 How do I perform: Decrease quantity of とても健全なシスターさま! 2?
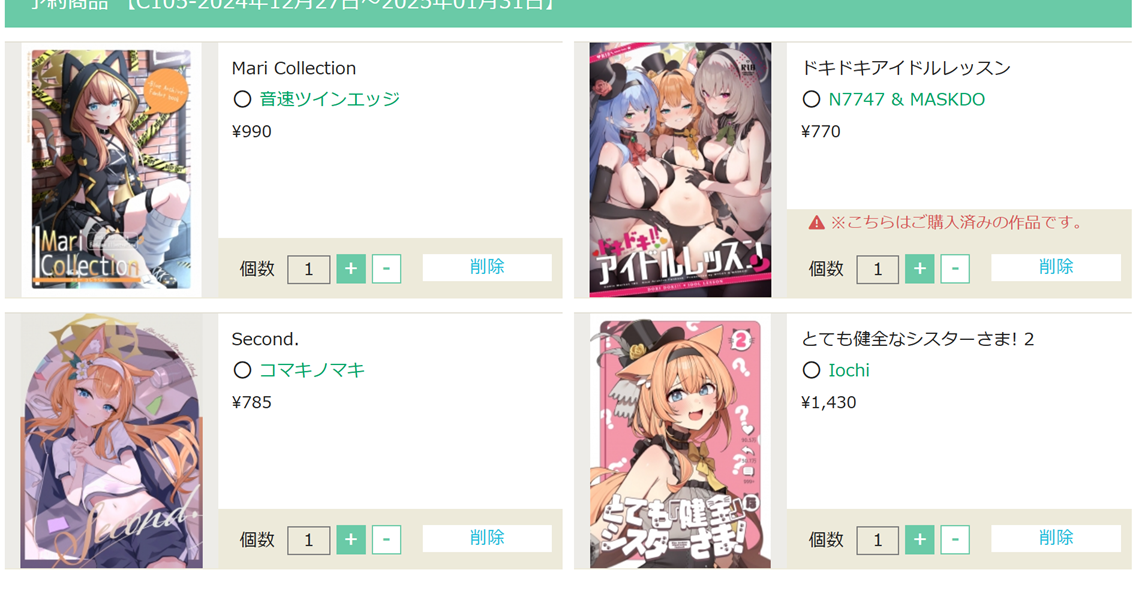[x=955, y=540]
